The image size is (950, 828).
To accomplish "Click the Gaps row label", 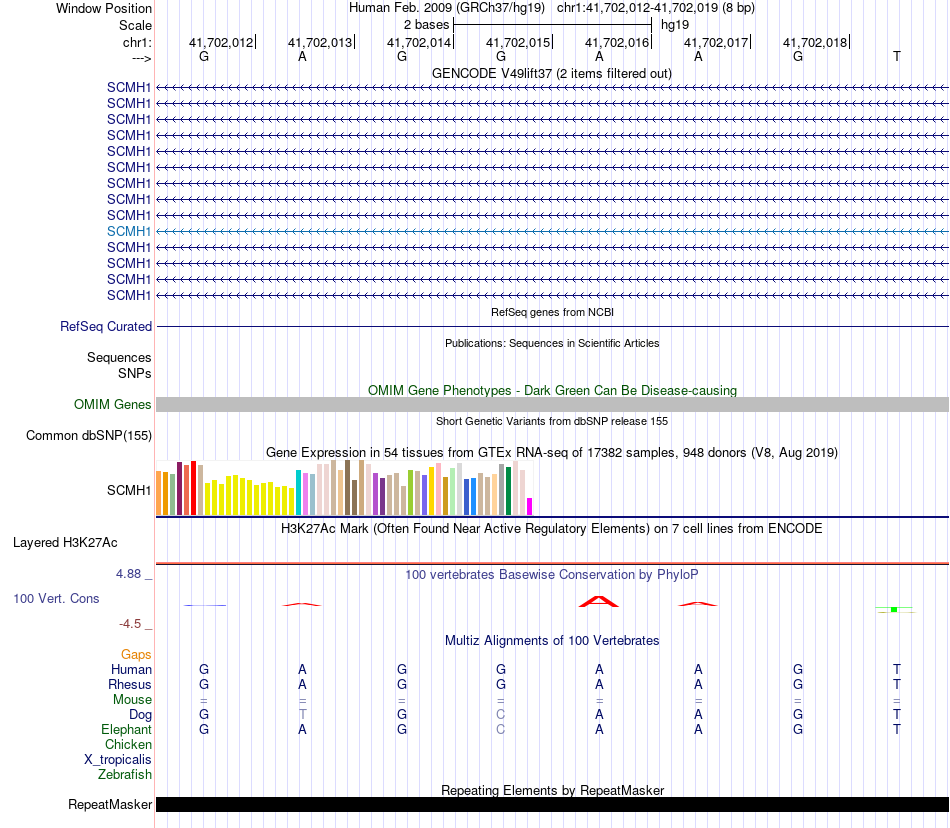I will click(136, 654).
